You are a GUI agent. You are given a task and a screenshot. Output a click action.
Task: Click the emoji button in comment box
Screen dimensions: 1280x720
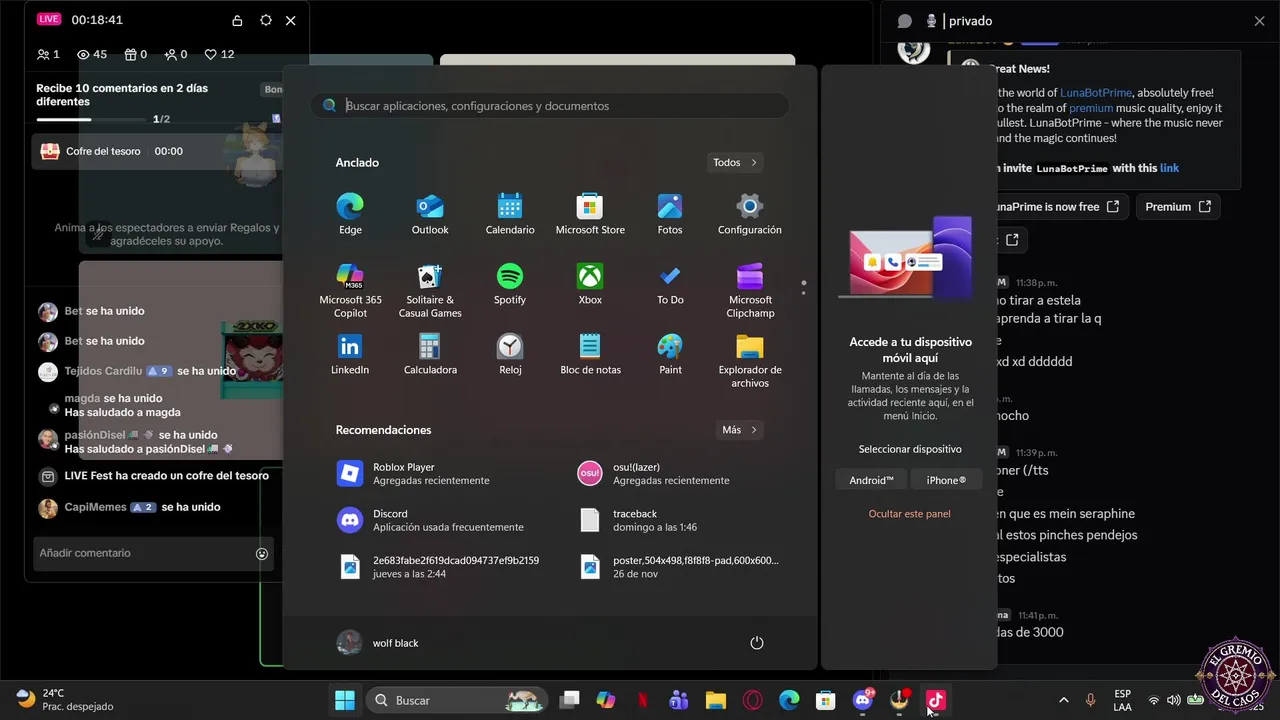click(262, 553)
